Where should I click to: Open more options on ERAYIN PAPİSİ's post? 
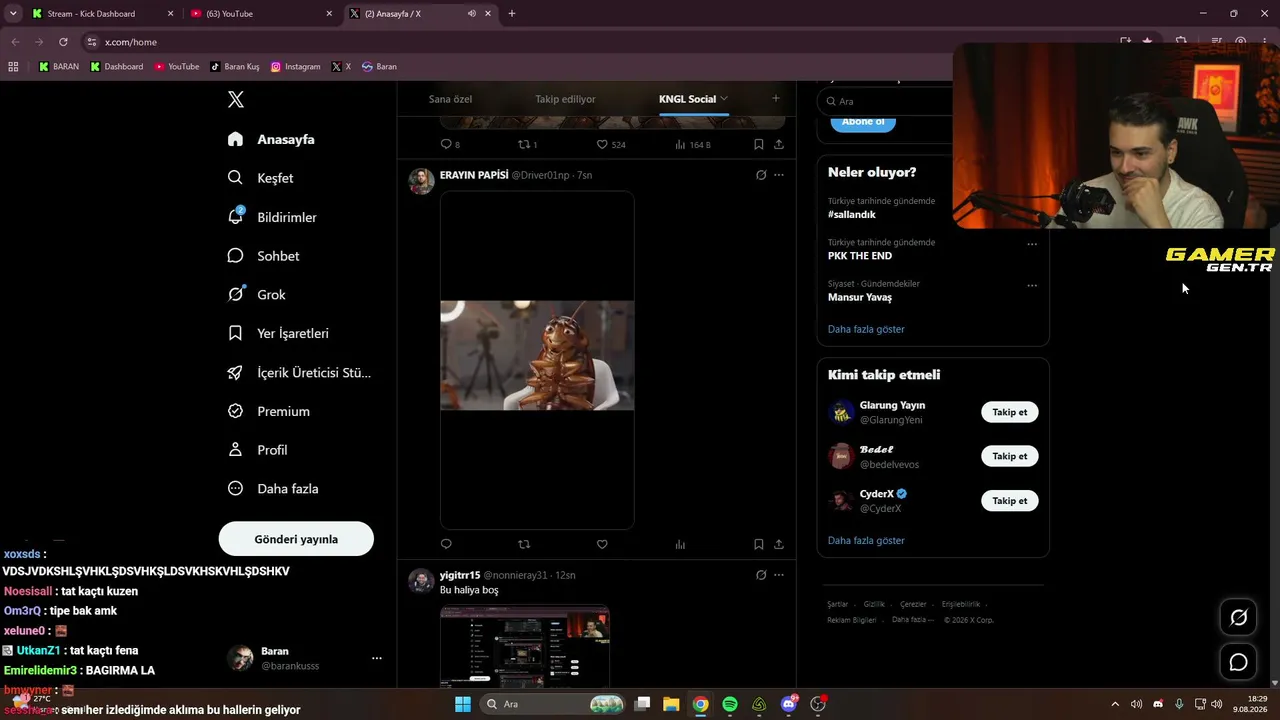click(x=779, y=175)
